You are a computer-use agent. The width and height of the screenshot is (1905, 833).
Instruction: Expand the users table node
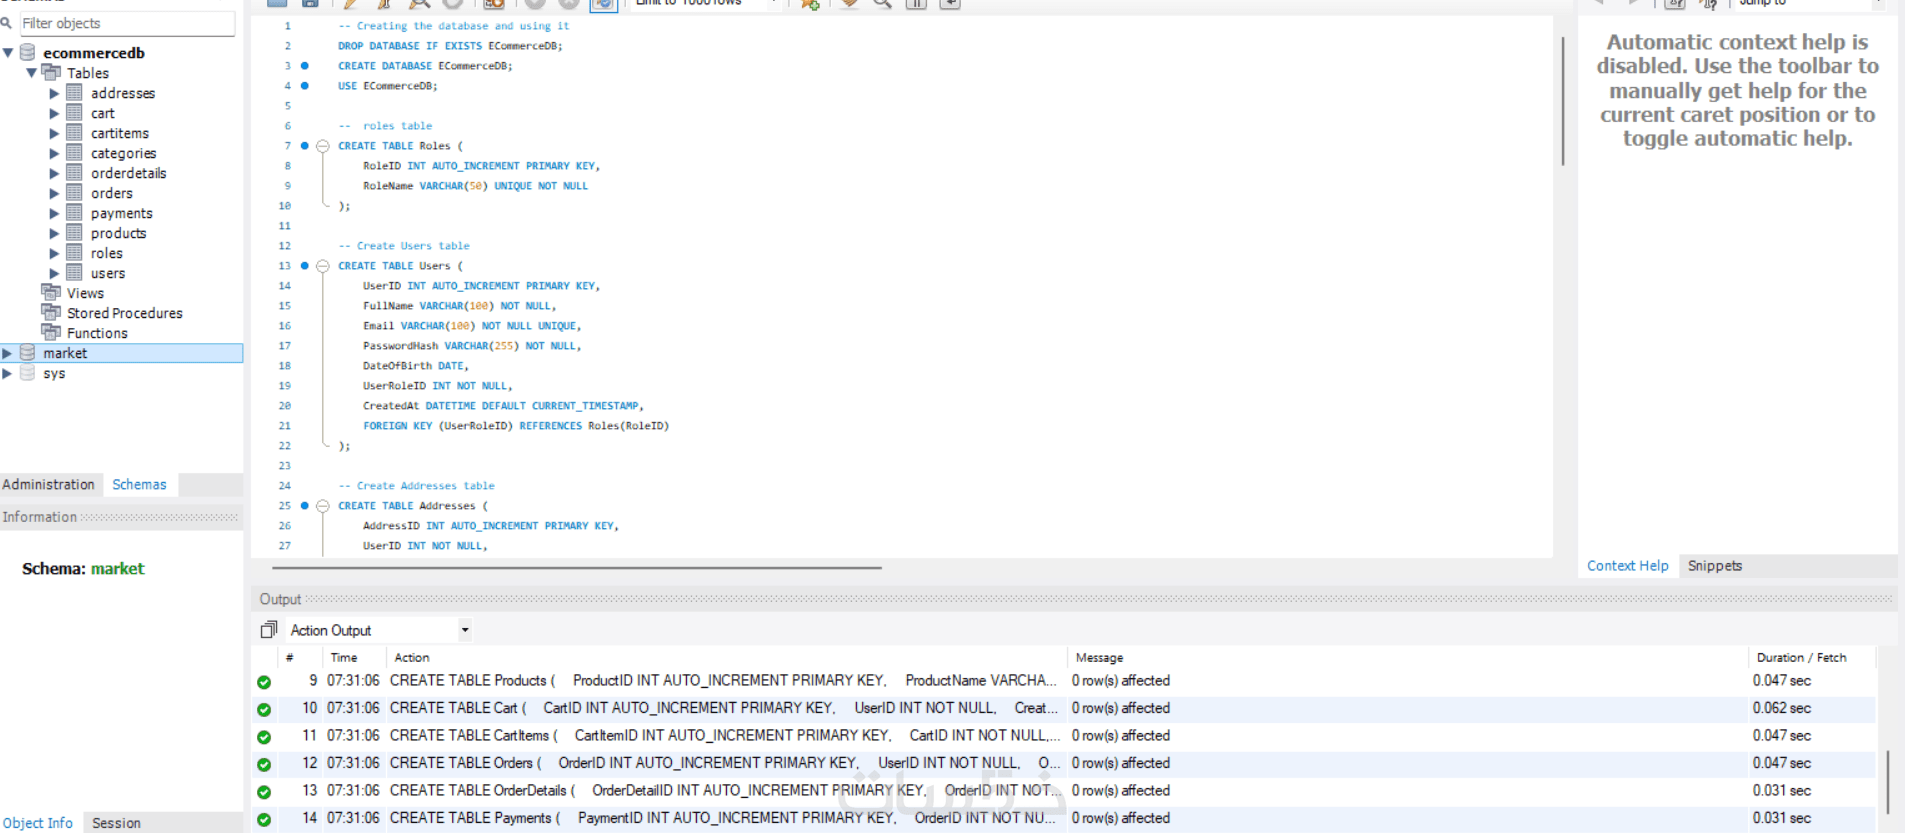pyautogui.click(x=55, y=273)
